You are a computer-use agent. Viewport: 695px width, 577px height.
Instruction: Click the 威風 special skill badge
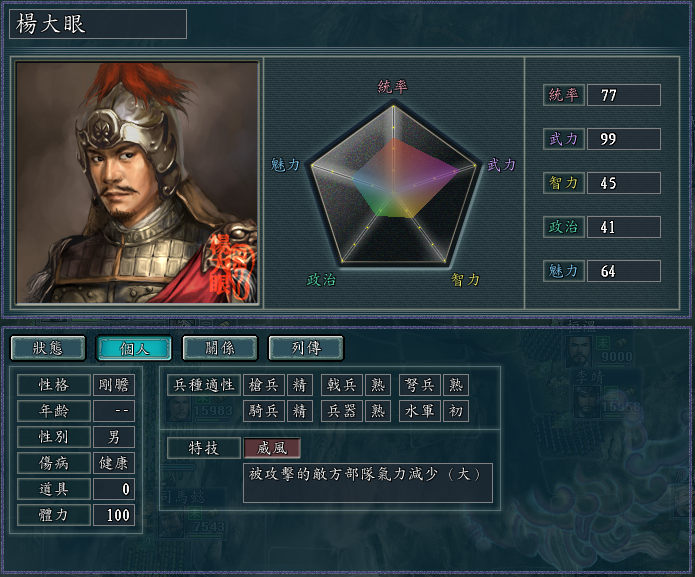coord(272,448)
